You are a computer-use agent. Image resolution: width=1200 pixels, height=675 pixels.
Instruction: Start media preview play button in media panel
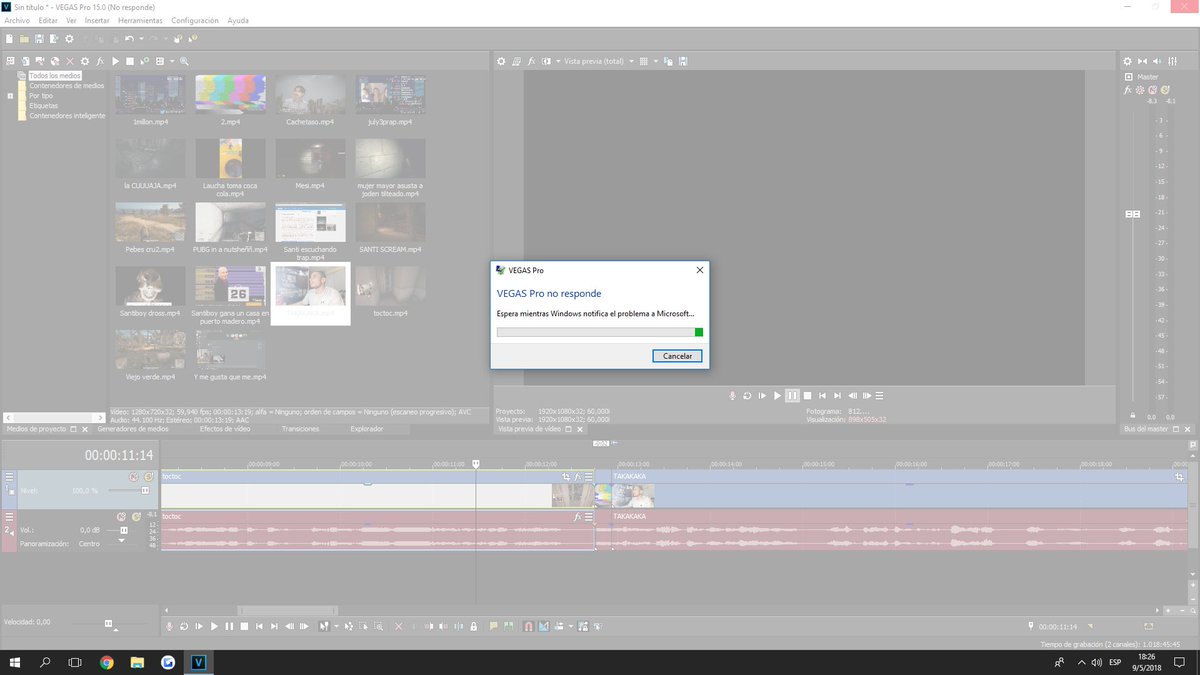(115, 61)
